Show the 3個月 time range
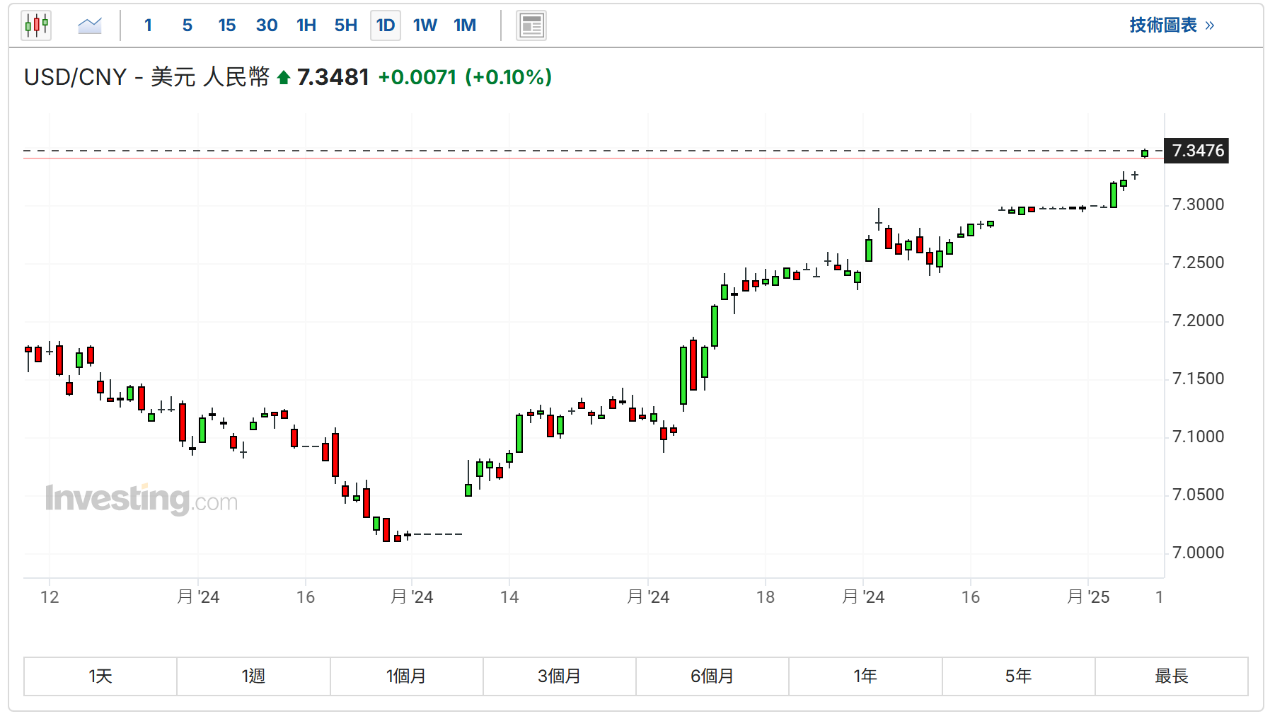The width and height of the screenshot is (1270, 721). [x=559, y=676]
